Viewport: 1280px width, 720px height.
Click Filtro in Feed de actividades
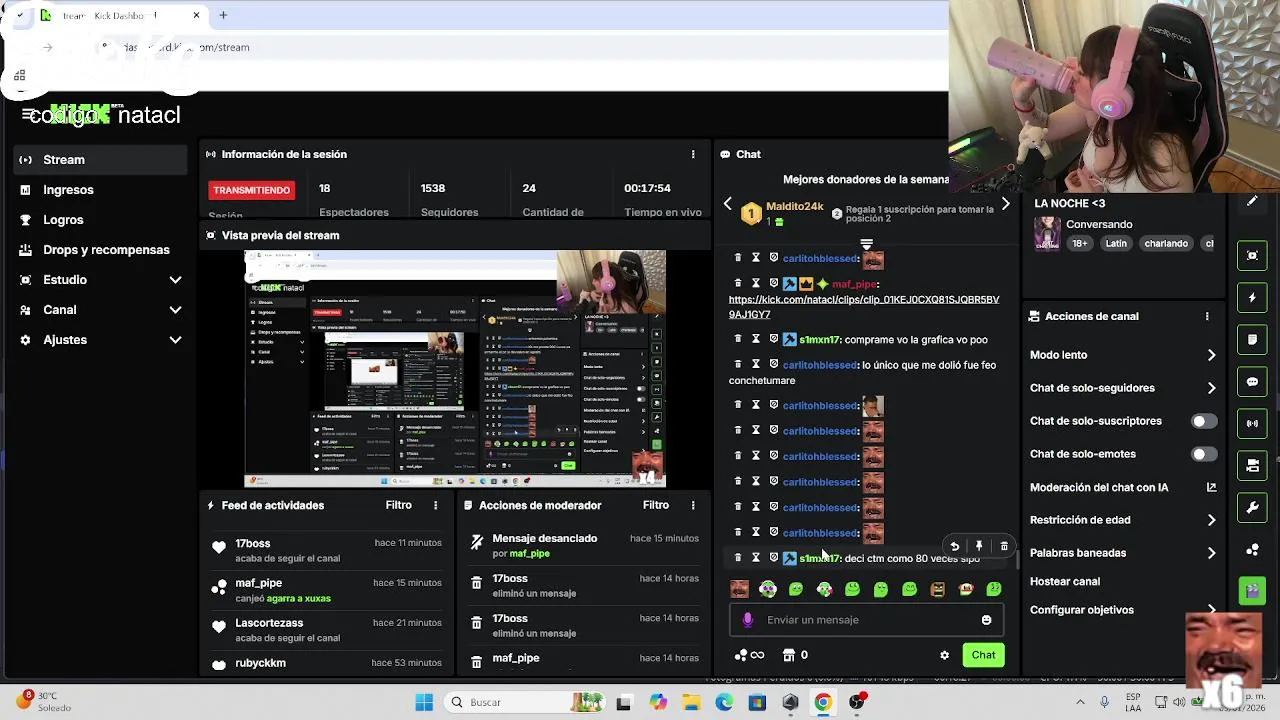[x=398, y=505]
